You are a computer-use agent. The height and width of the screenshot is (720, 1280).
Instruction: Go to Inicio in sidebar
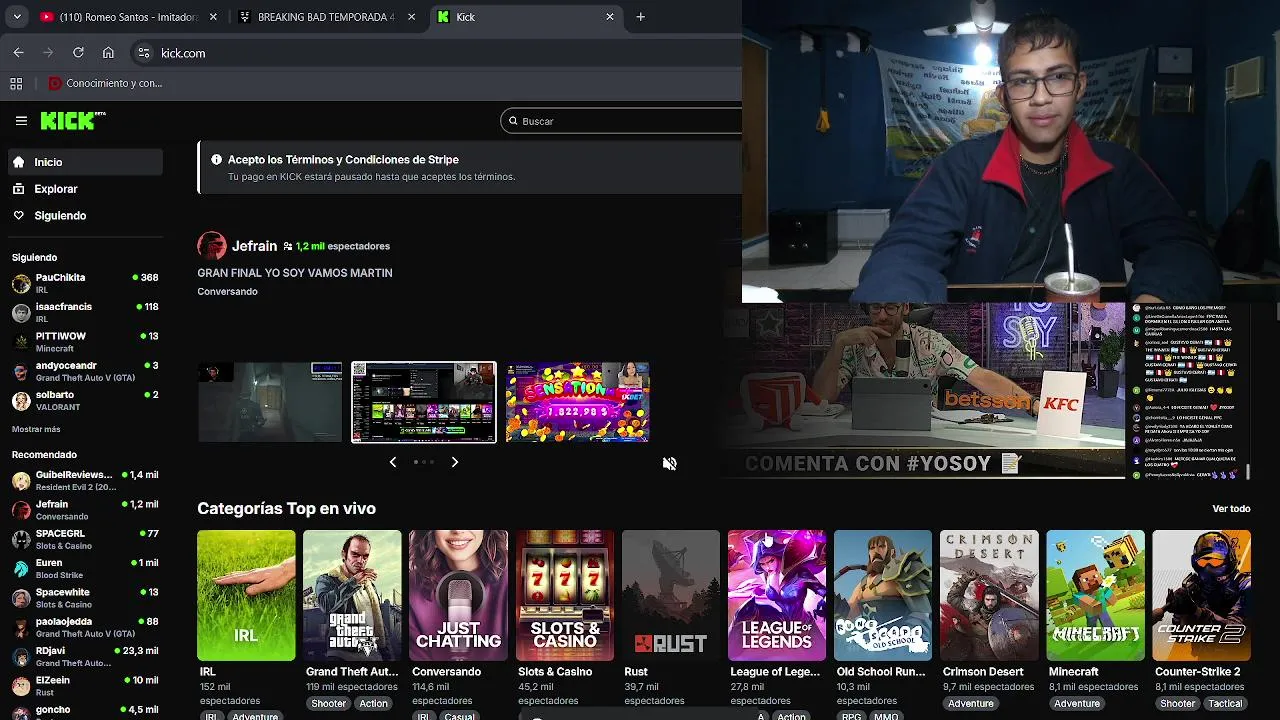pos(84,162)
